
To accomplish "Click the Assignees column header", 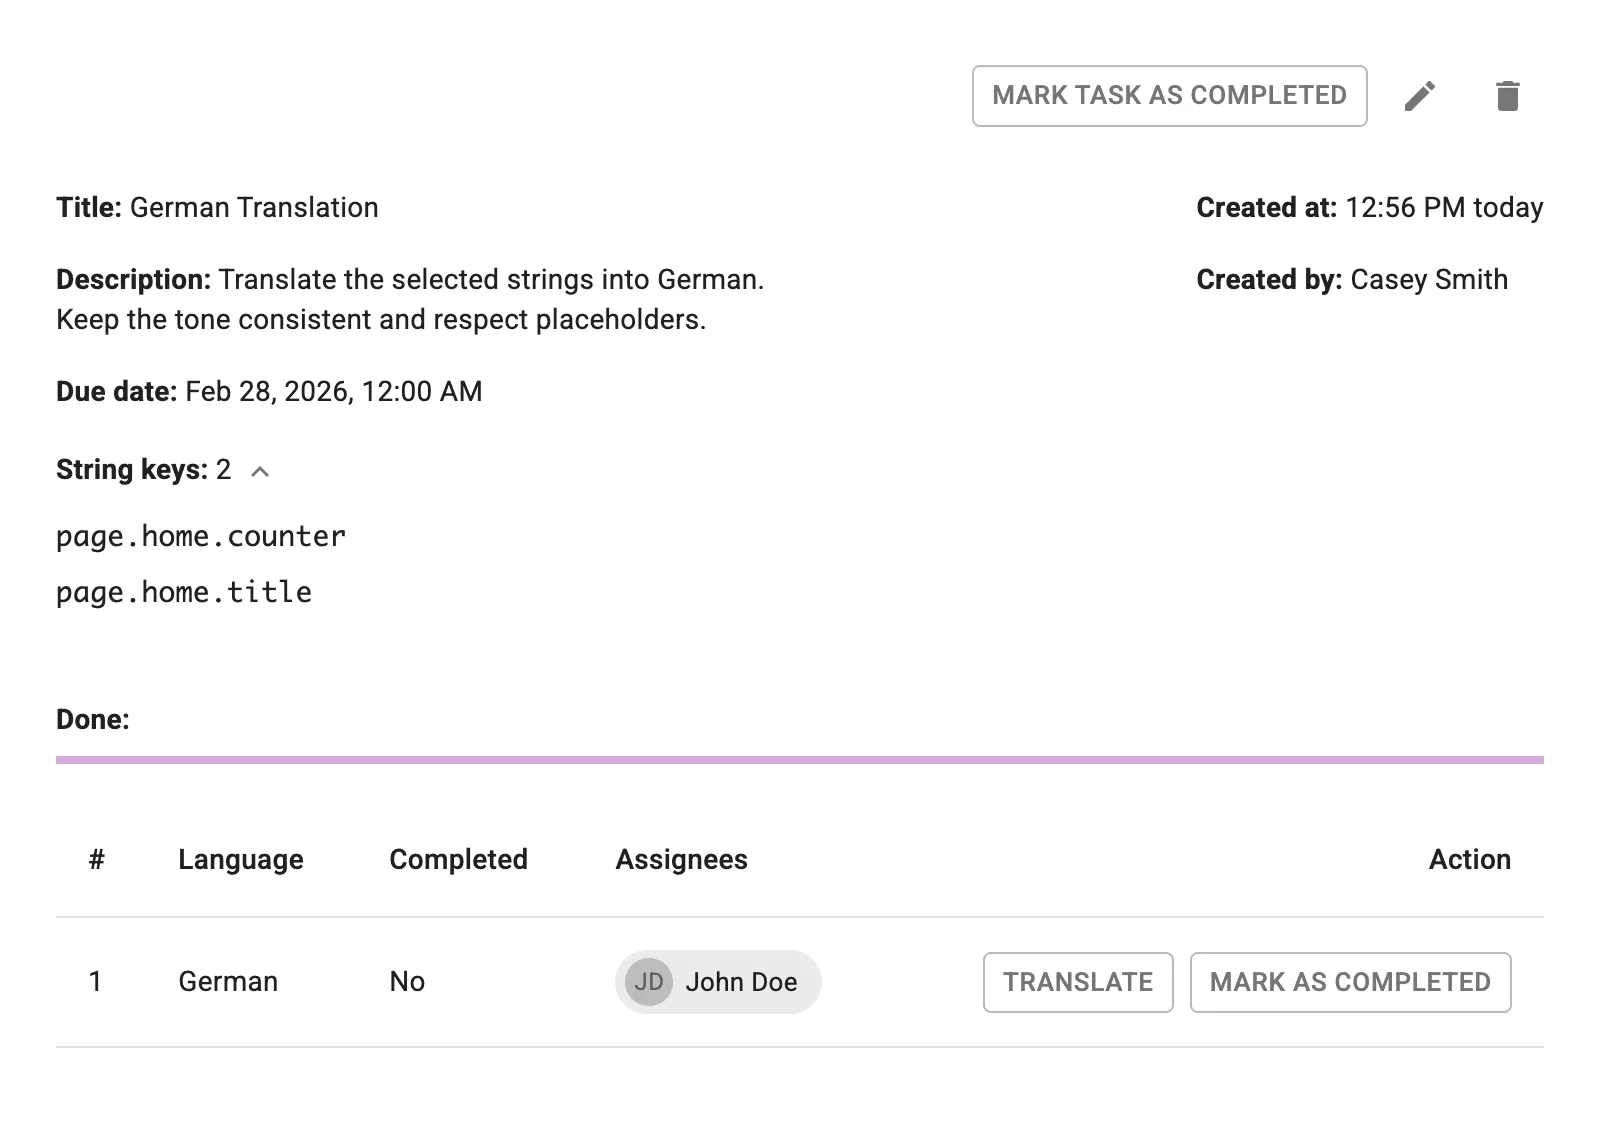I will coord(681,859).
